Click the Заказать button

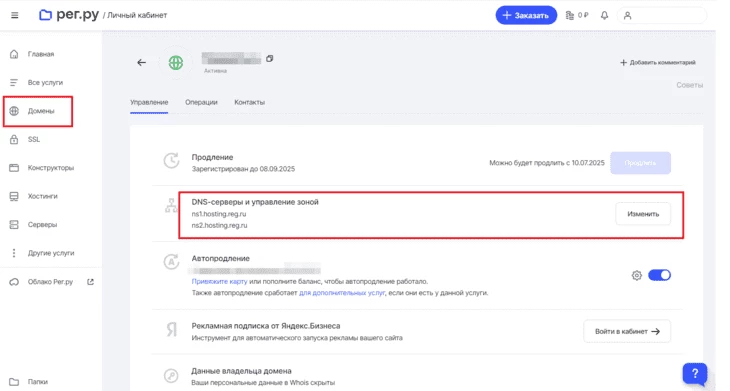point(526,15)
